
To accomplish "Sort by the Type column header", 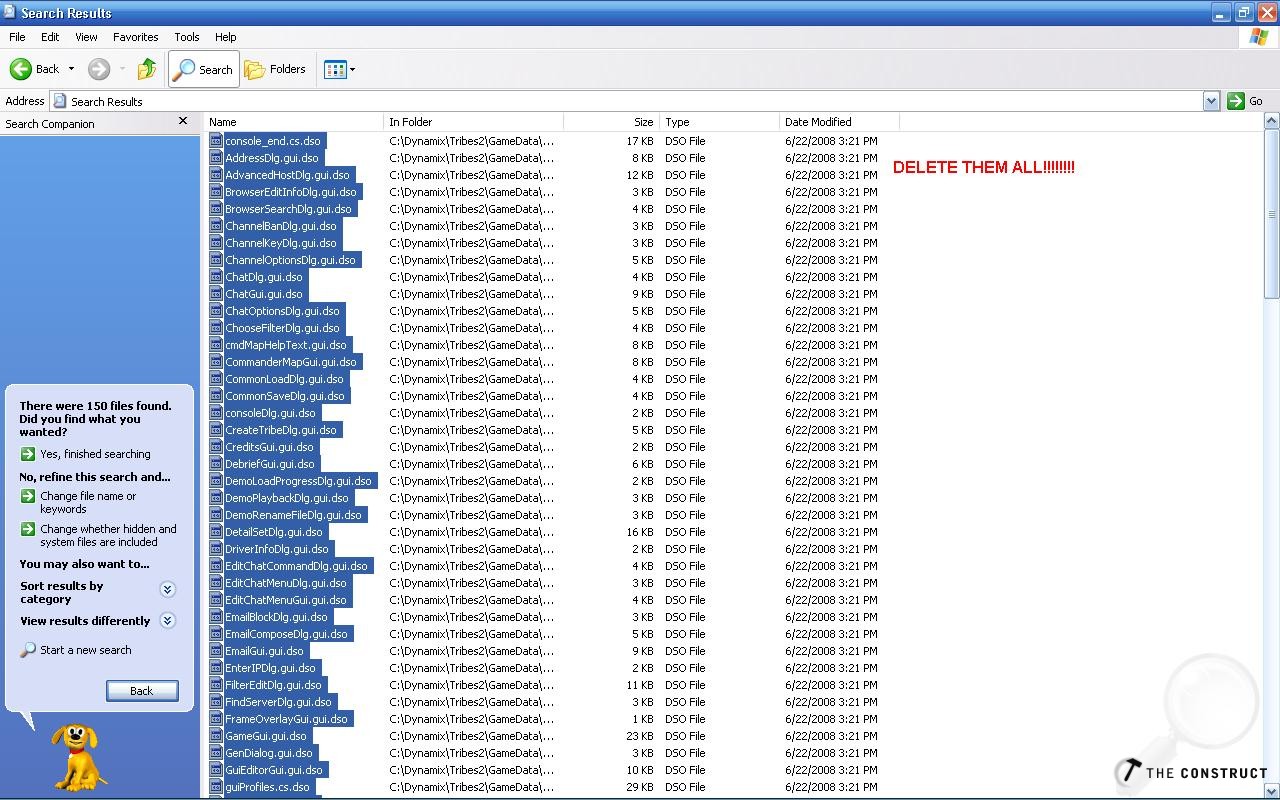I will click(719, 122).
